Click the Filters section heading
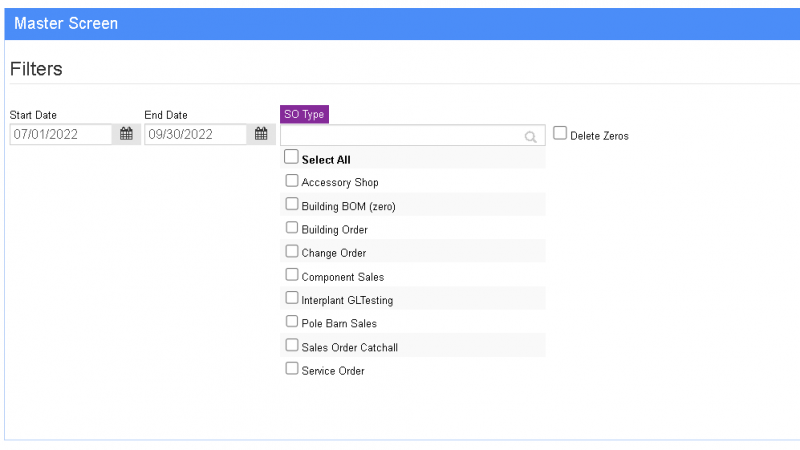This screenshot has width=800, height=450. click(x=36, y=69)
